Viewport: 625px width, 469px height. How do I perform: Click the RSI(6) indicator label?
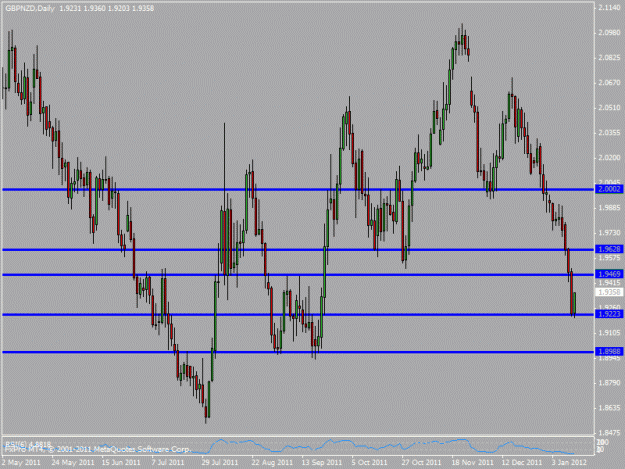click(x=28, y=443)
